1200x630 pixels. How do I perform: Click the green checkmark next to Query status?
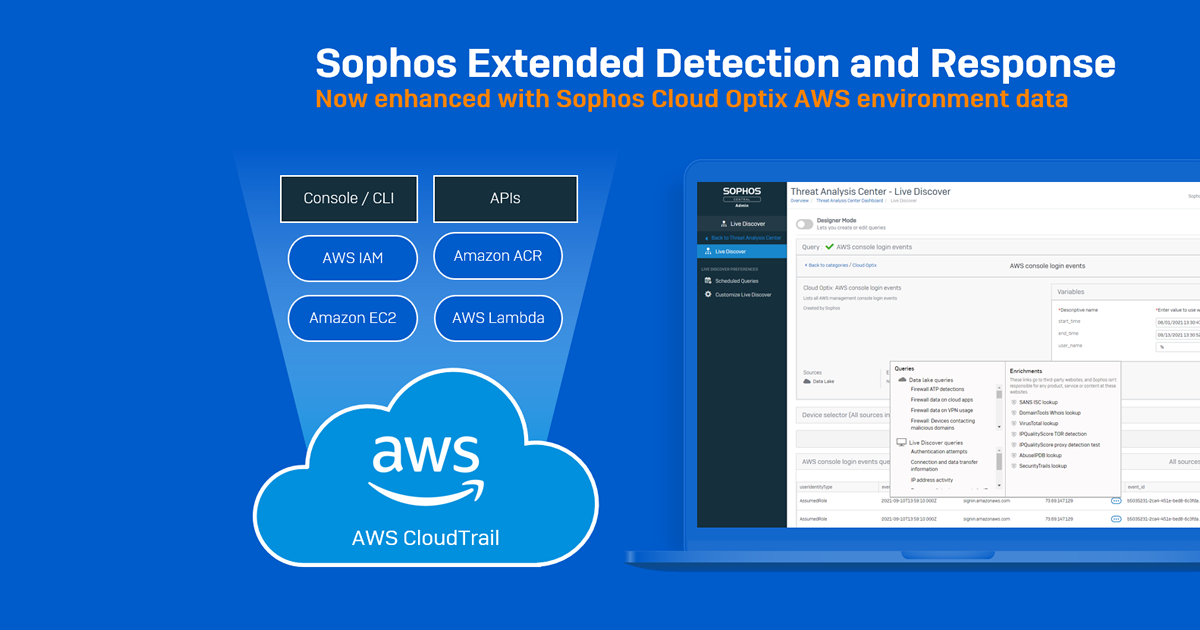[x=829, y=246]
